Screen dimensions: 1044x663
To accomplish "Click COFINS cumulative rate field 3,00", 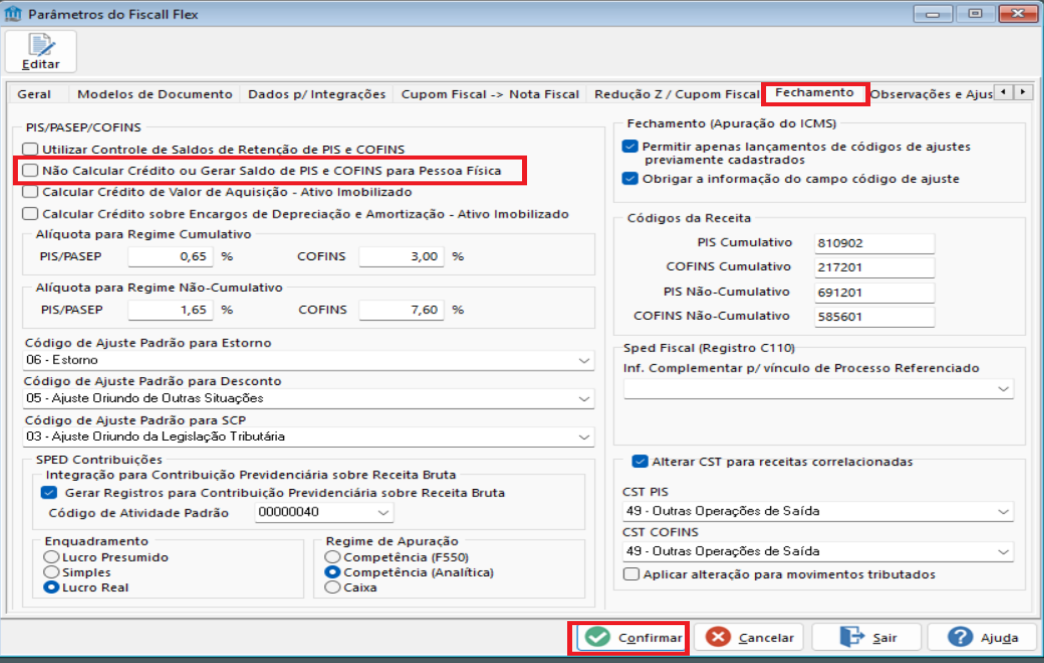I will [x=401, y=256].
